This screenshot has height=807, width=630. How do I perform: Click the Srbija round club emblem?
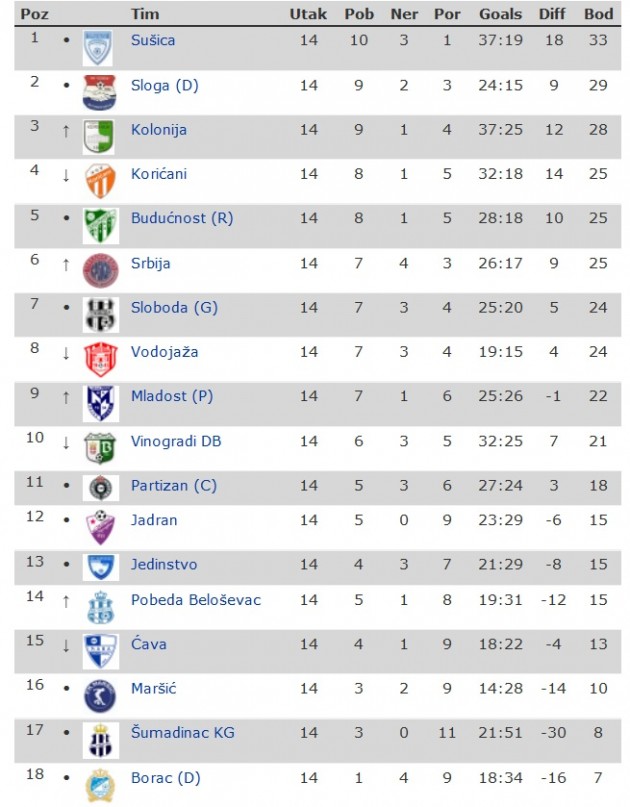(x=100, y=270)
